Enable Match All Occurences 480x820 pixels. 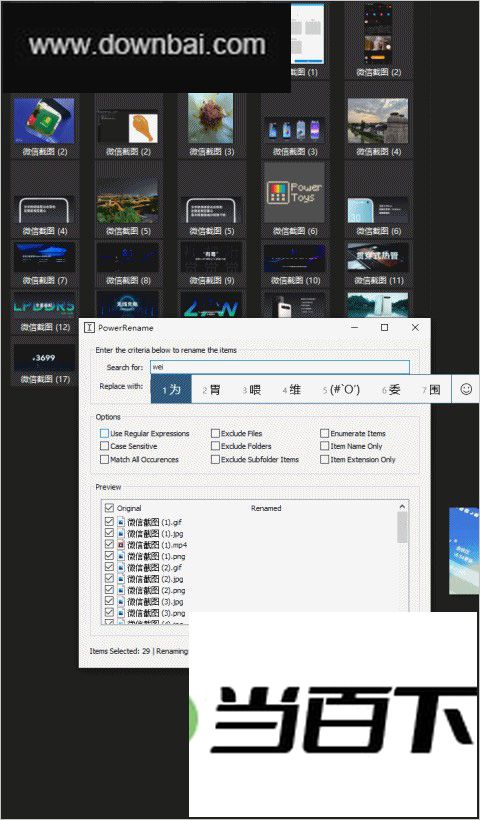coord(105,459)
